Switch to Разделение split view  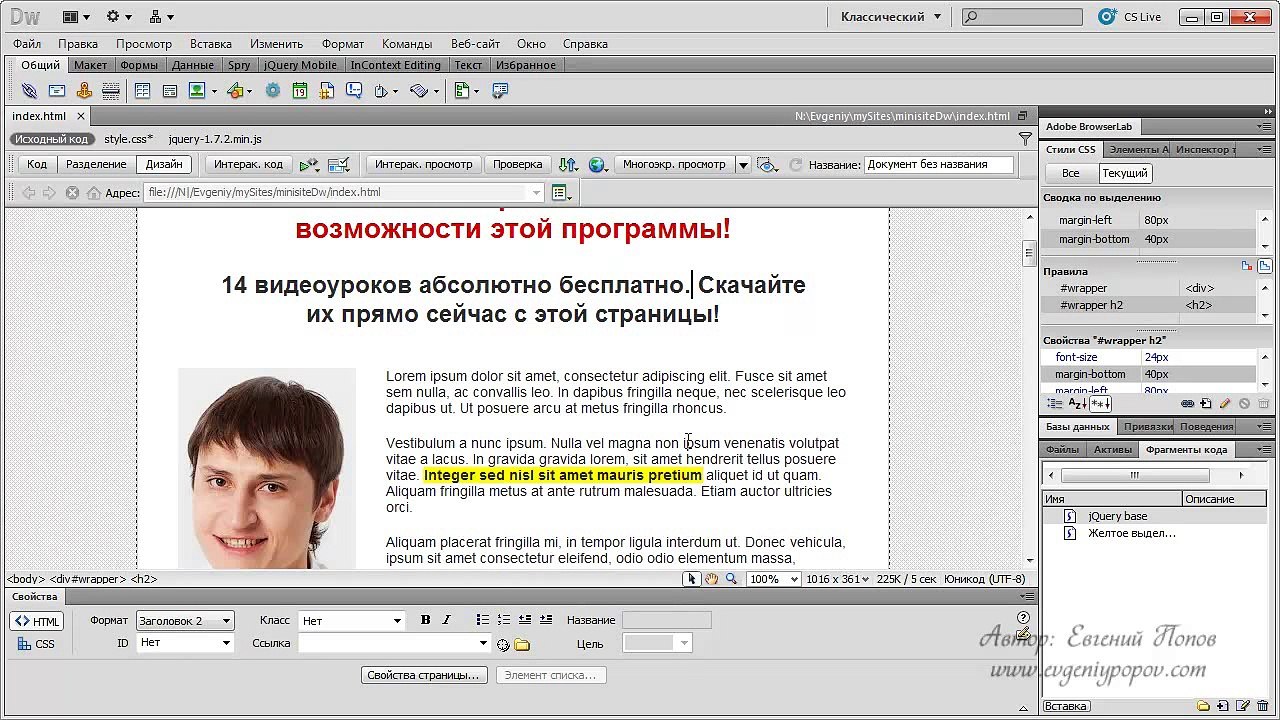[x=96, y=165]
